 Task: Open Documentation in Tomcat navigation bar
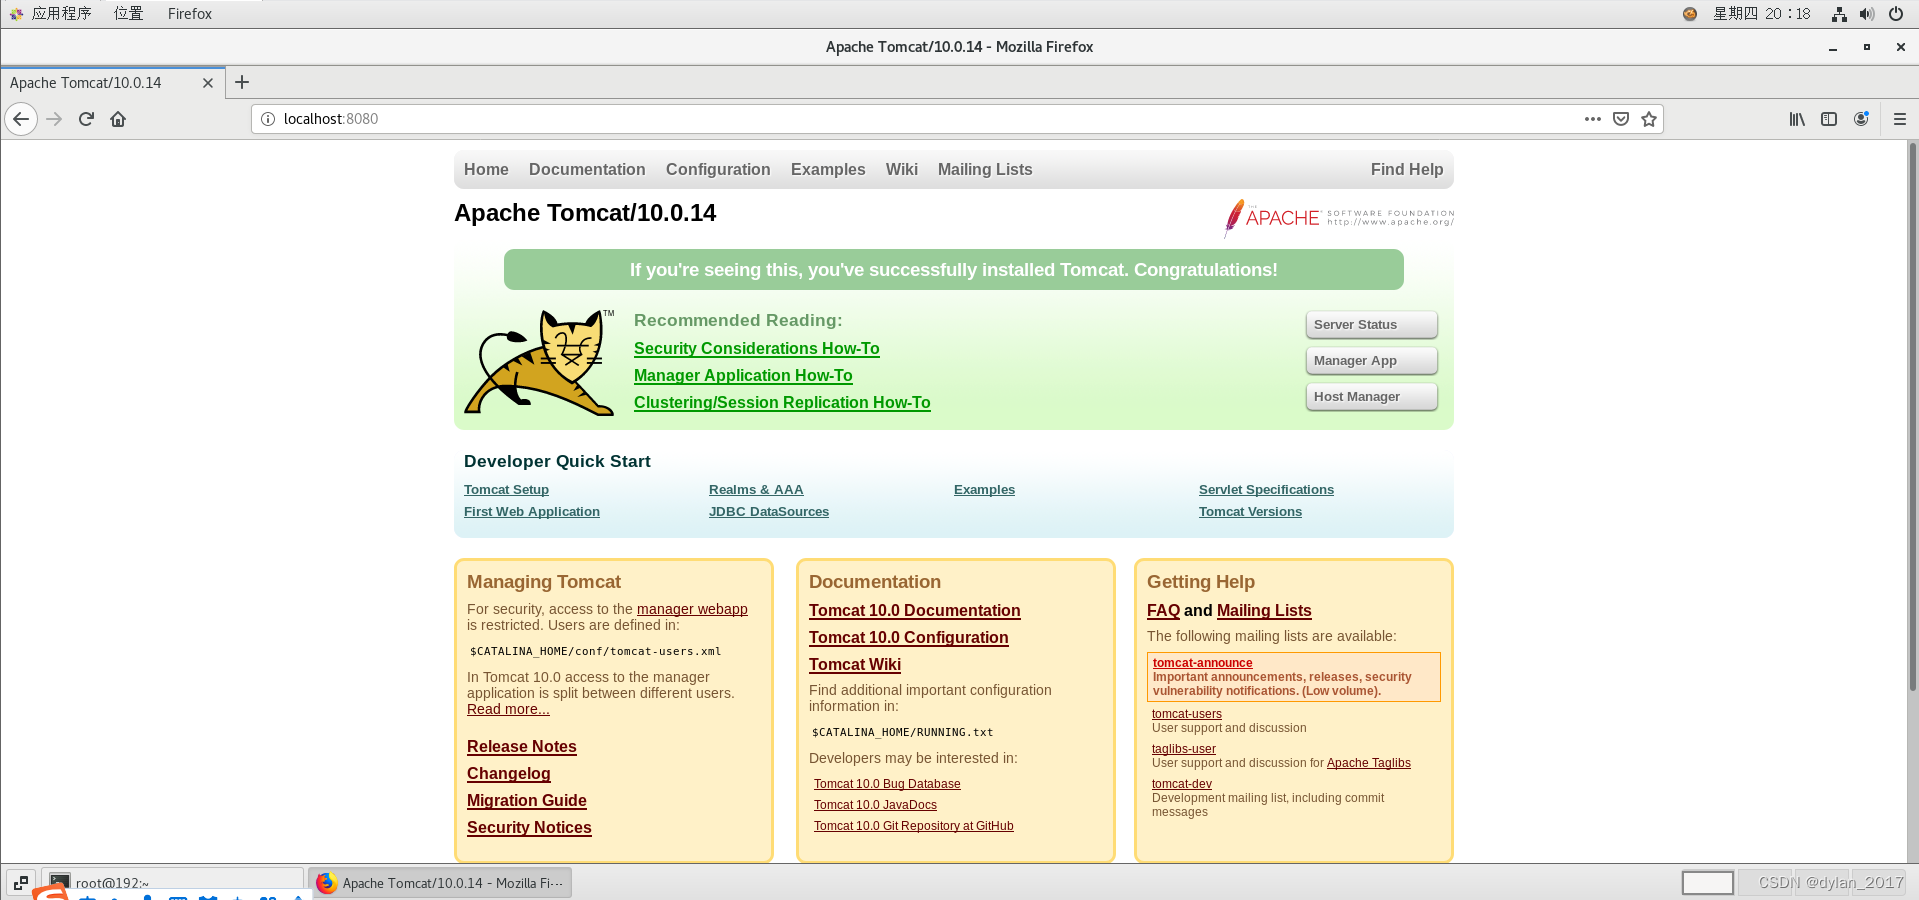pyautogui.click(x=587, y=170)
